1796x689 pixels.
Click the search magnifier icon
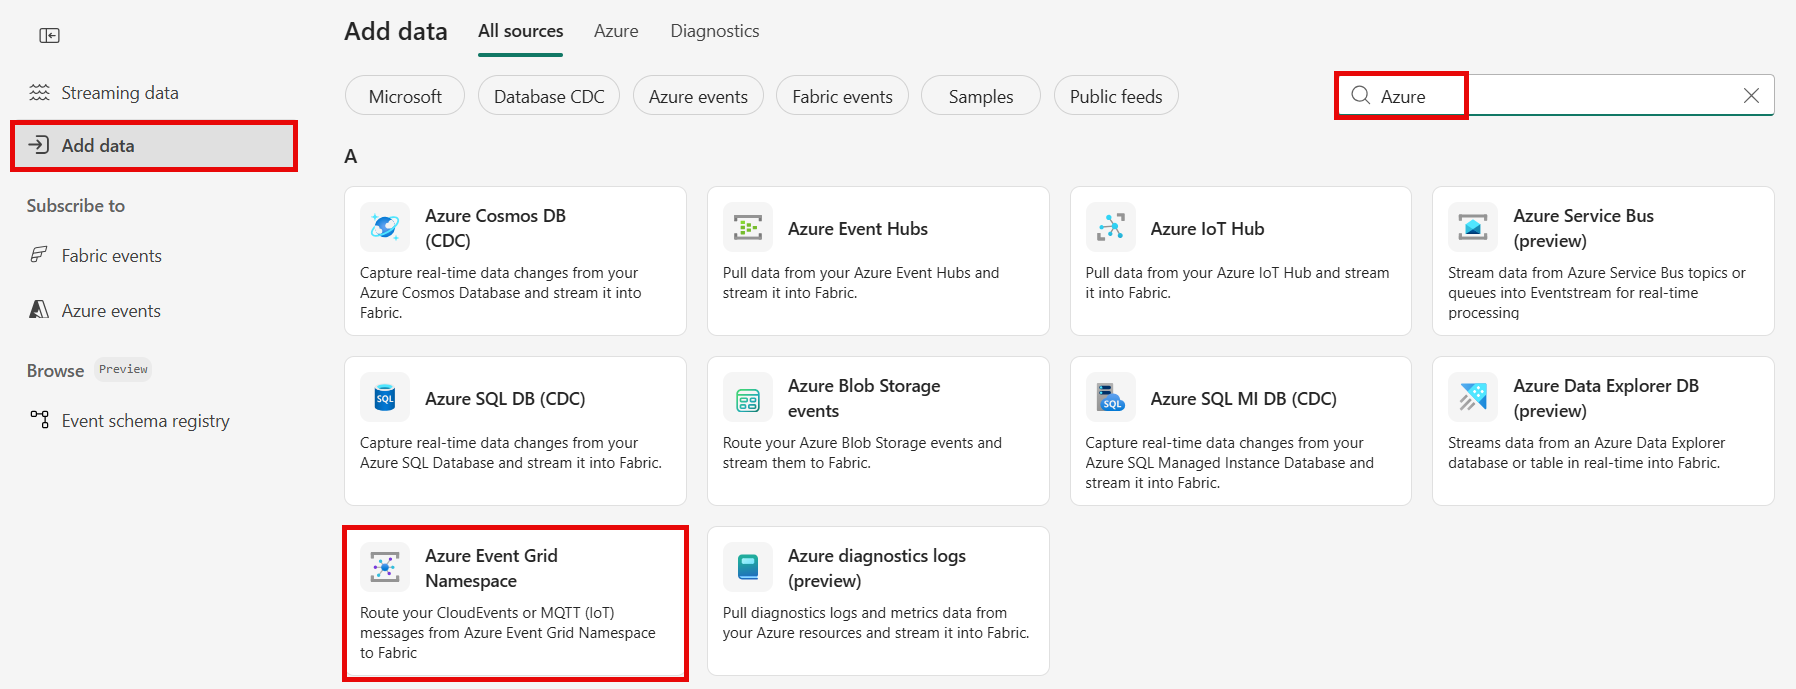pyautogui.click(x=1360, y=95)
